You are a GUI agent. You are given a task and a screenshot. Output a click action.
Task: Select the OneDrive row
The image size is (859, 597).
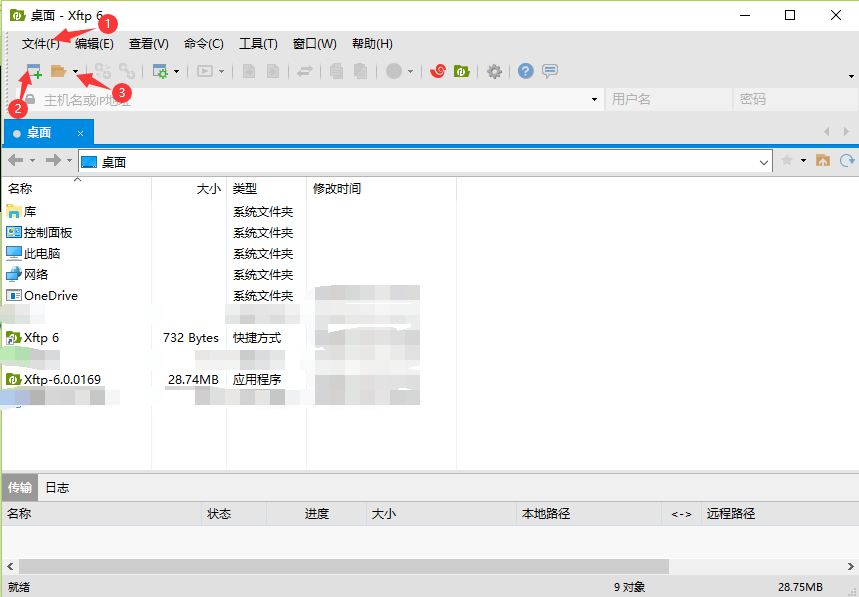click(x=230, y=296)
